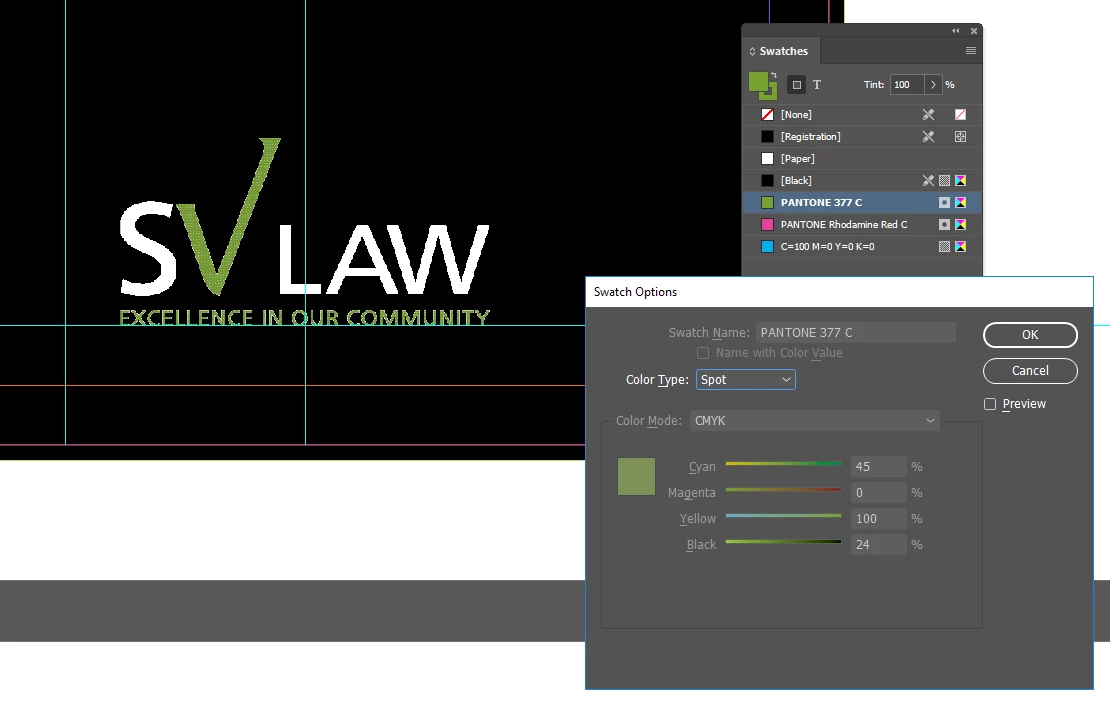Click the Cyan percentage field
This screenshot has height=708, width=1110.
(879, 467)
